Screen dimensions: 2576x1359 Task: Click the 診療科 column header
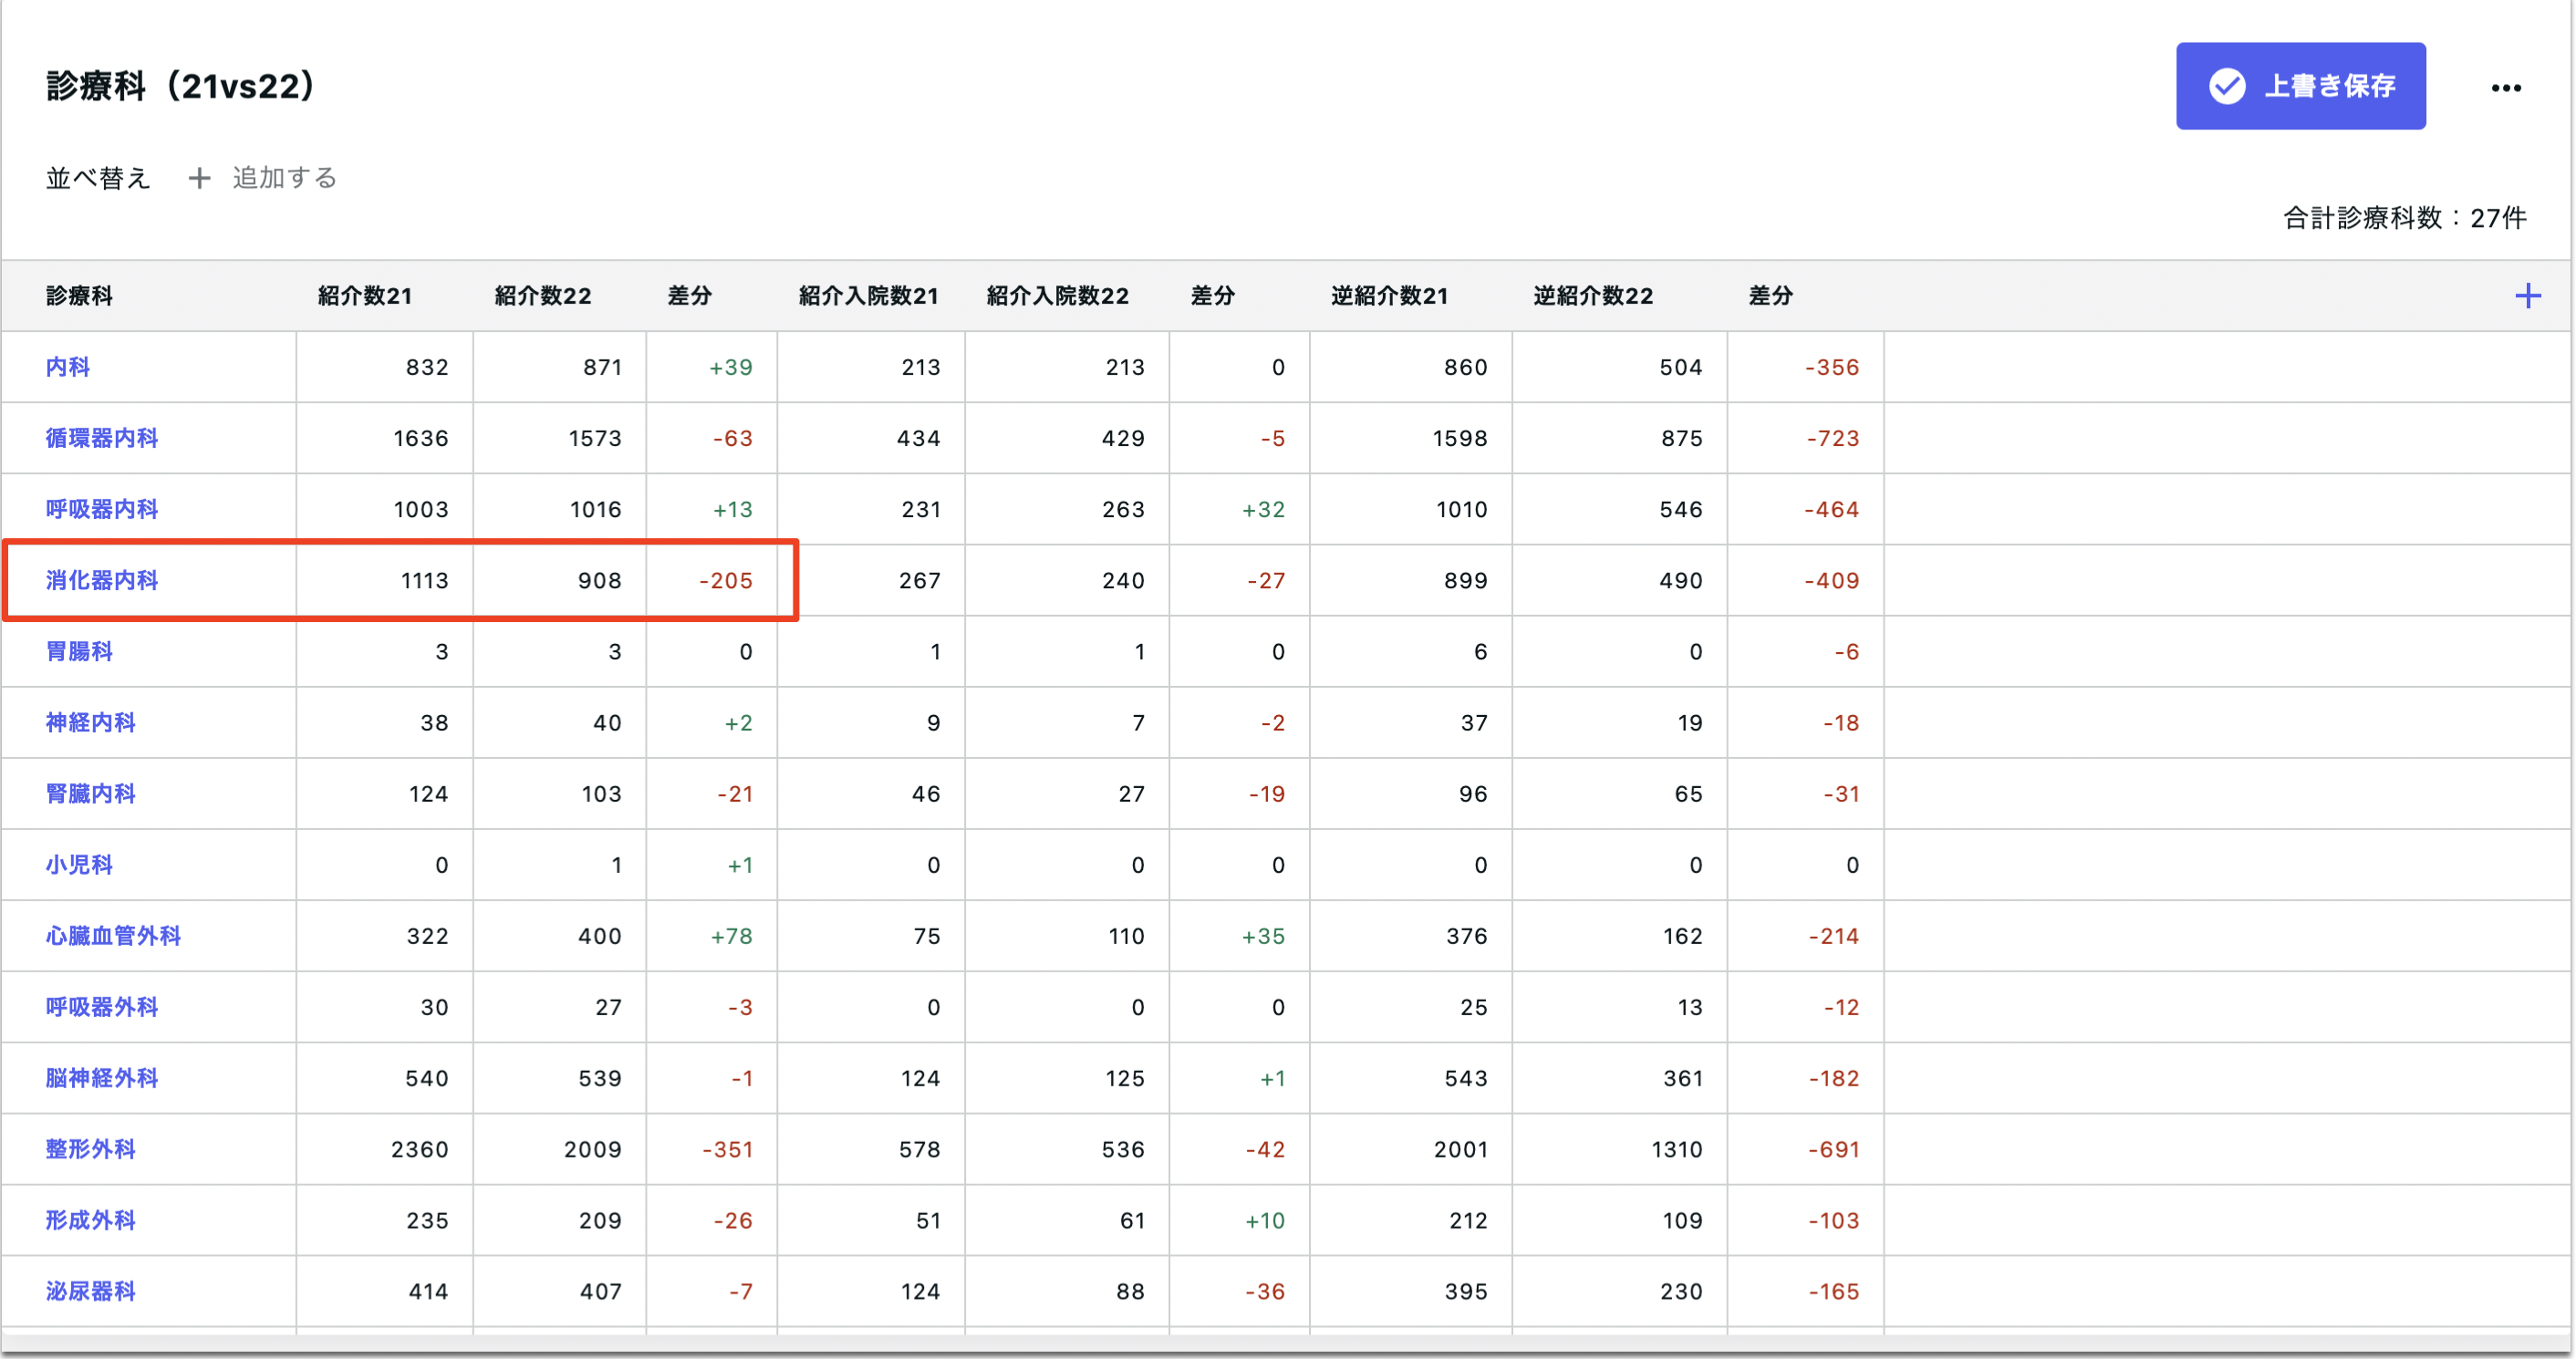tap(79, 296)
